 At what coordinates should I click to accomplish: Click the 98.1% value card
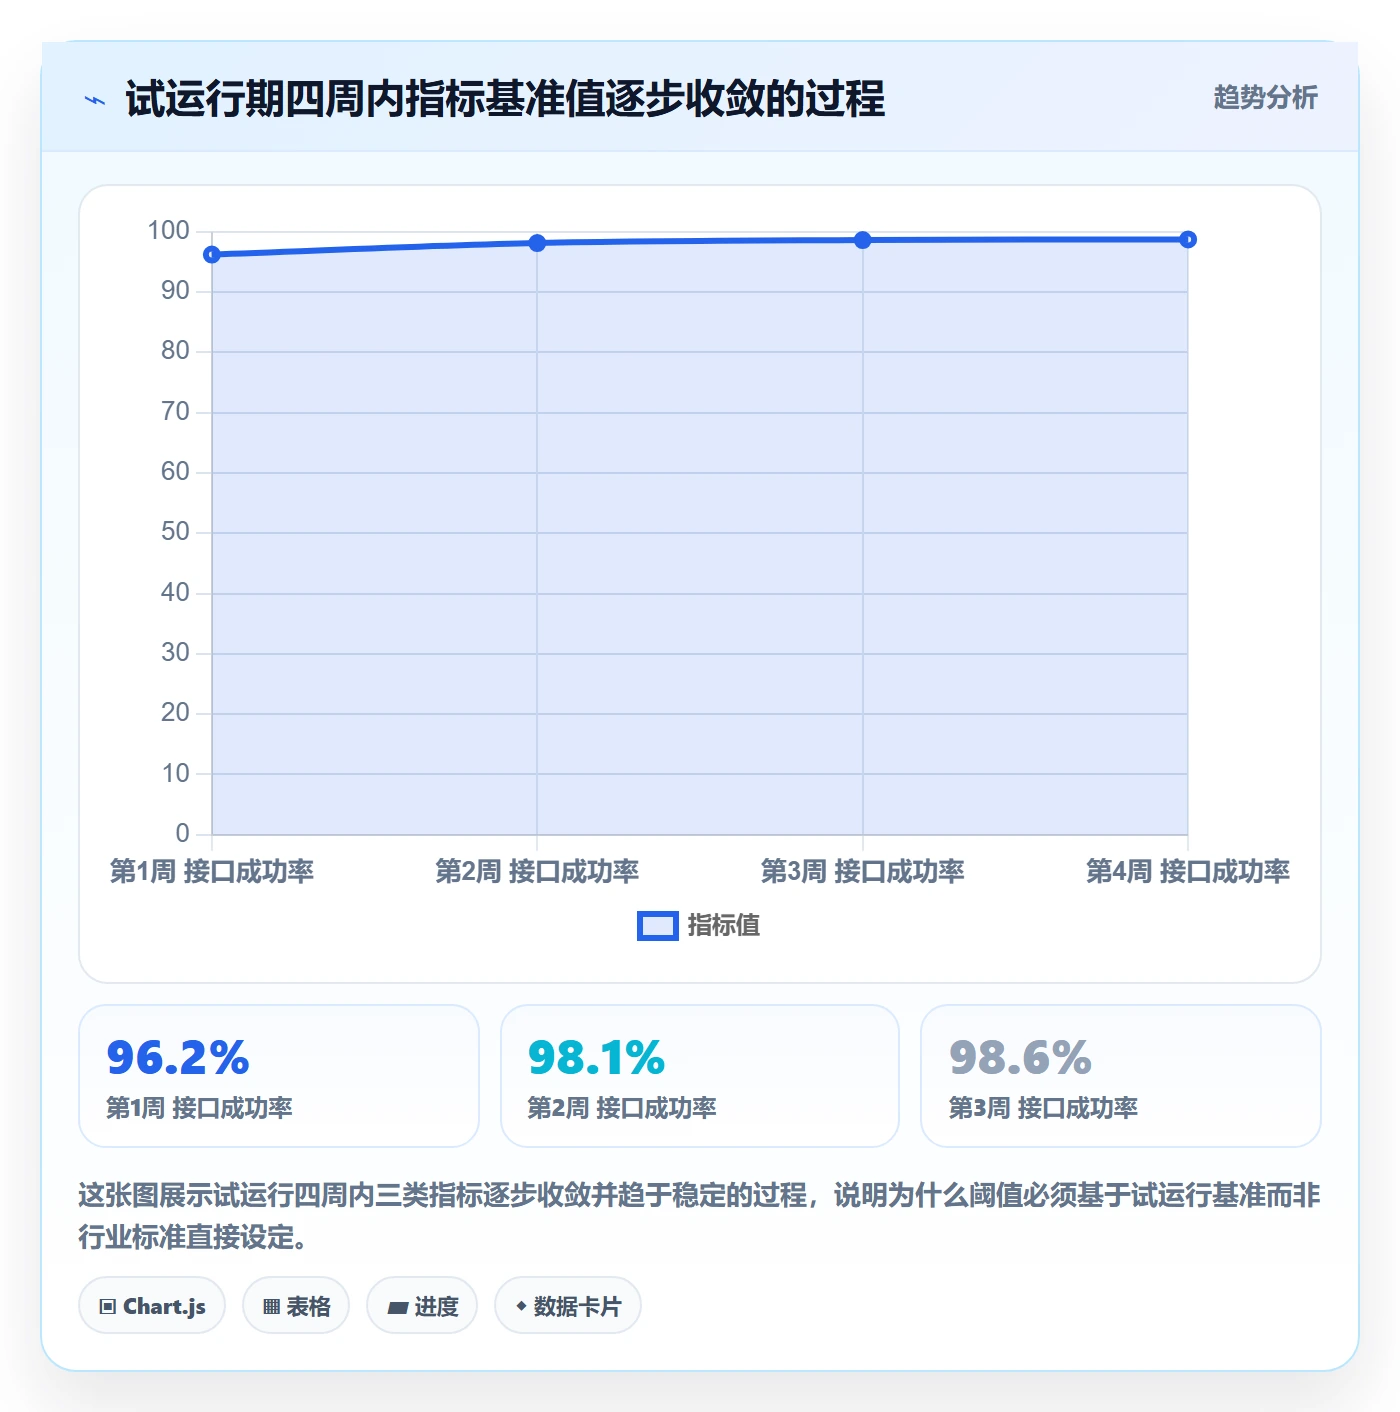[700, 1076]
